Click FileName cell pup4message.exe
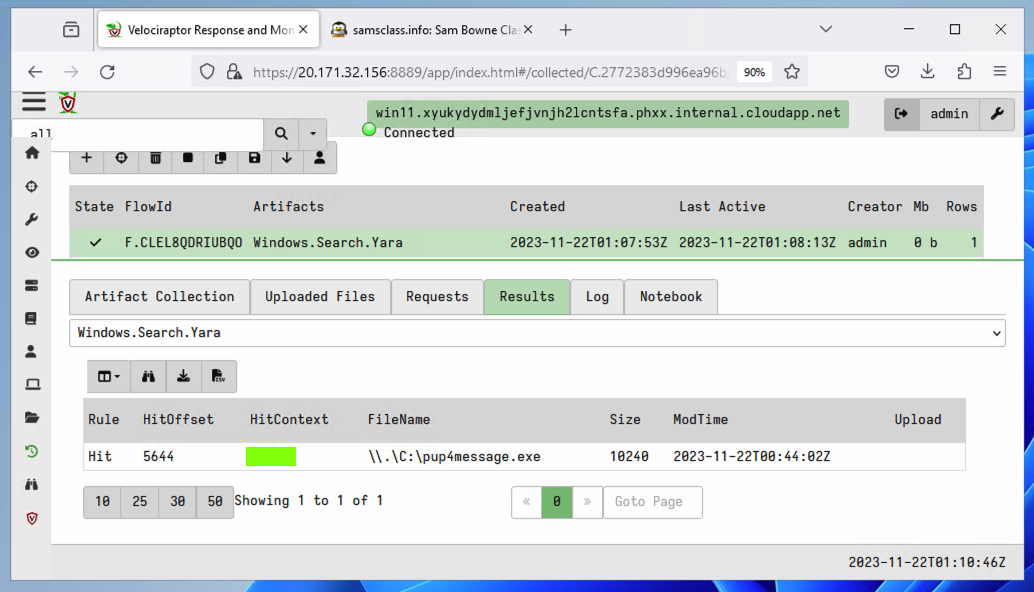The image size is (1034, 592). 454,456
